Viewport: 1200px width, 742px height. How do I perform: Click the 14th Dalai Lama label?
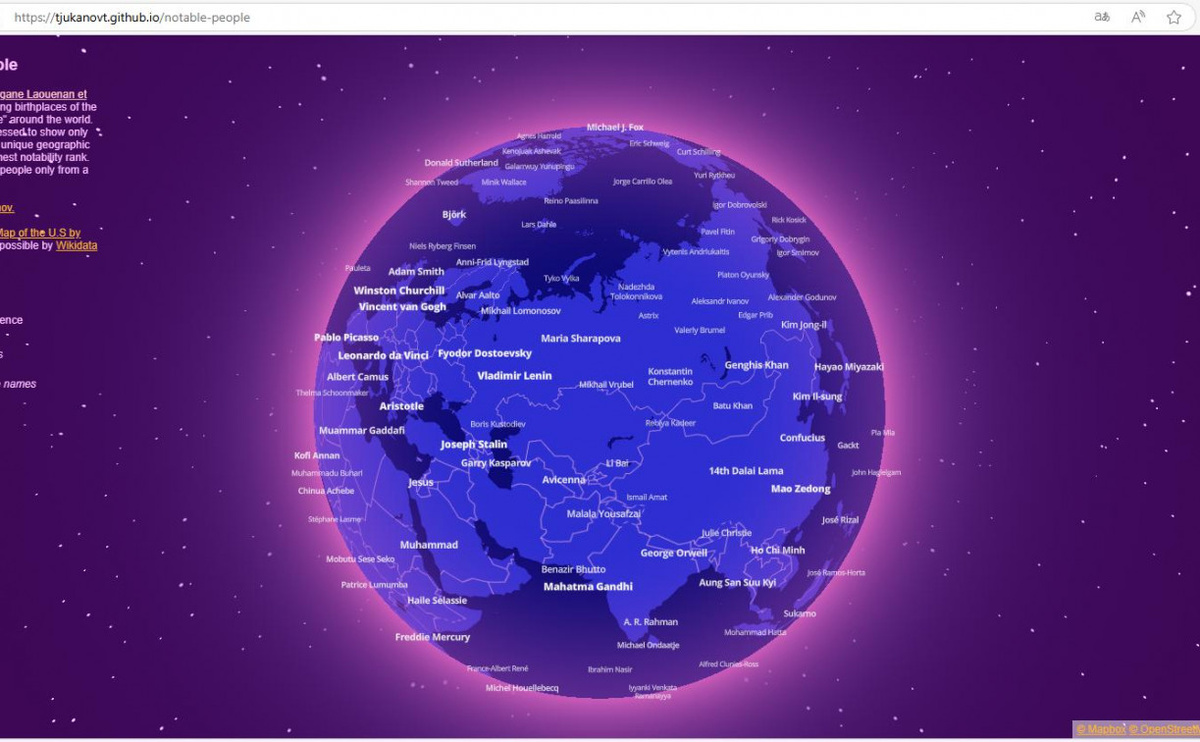click(746, 470)
